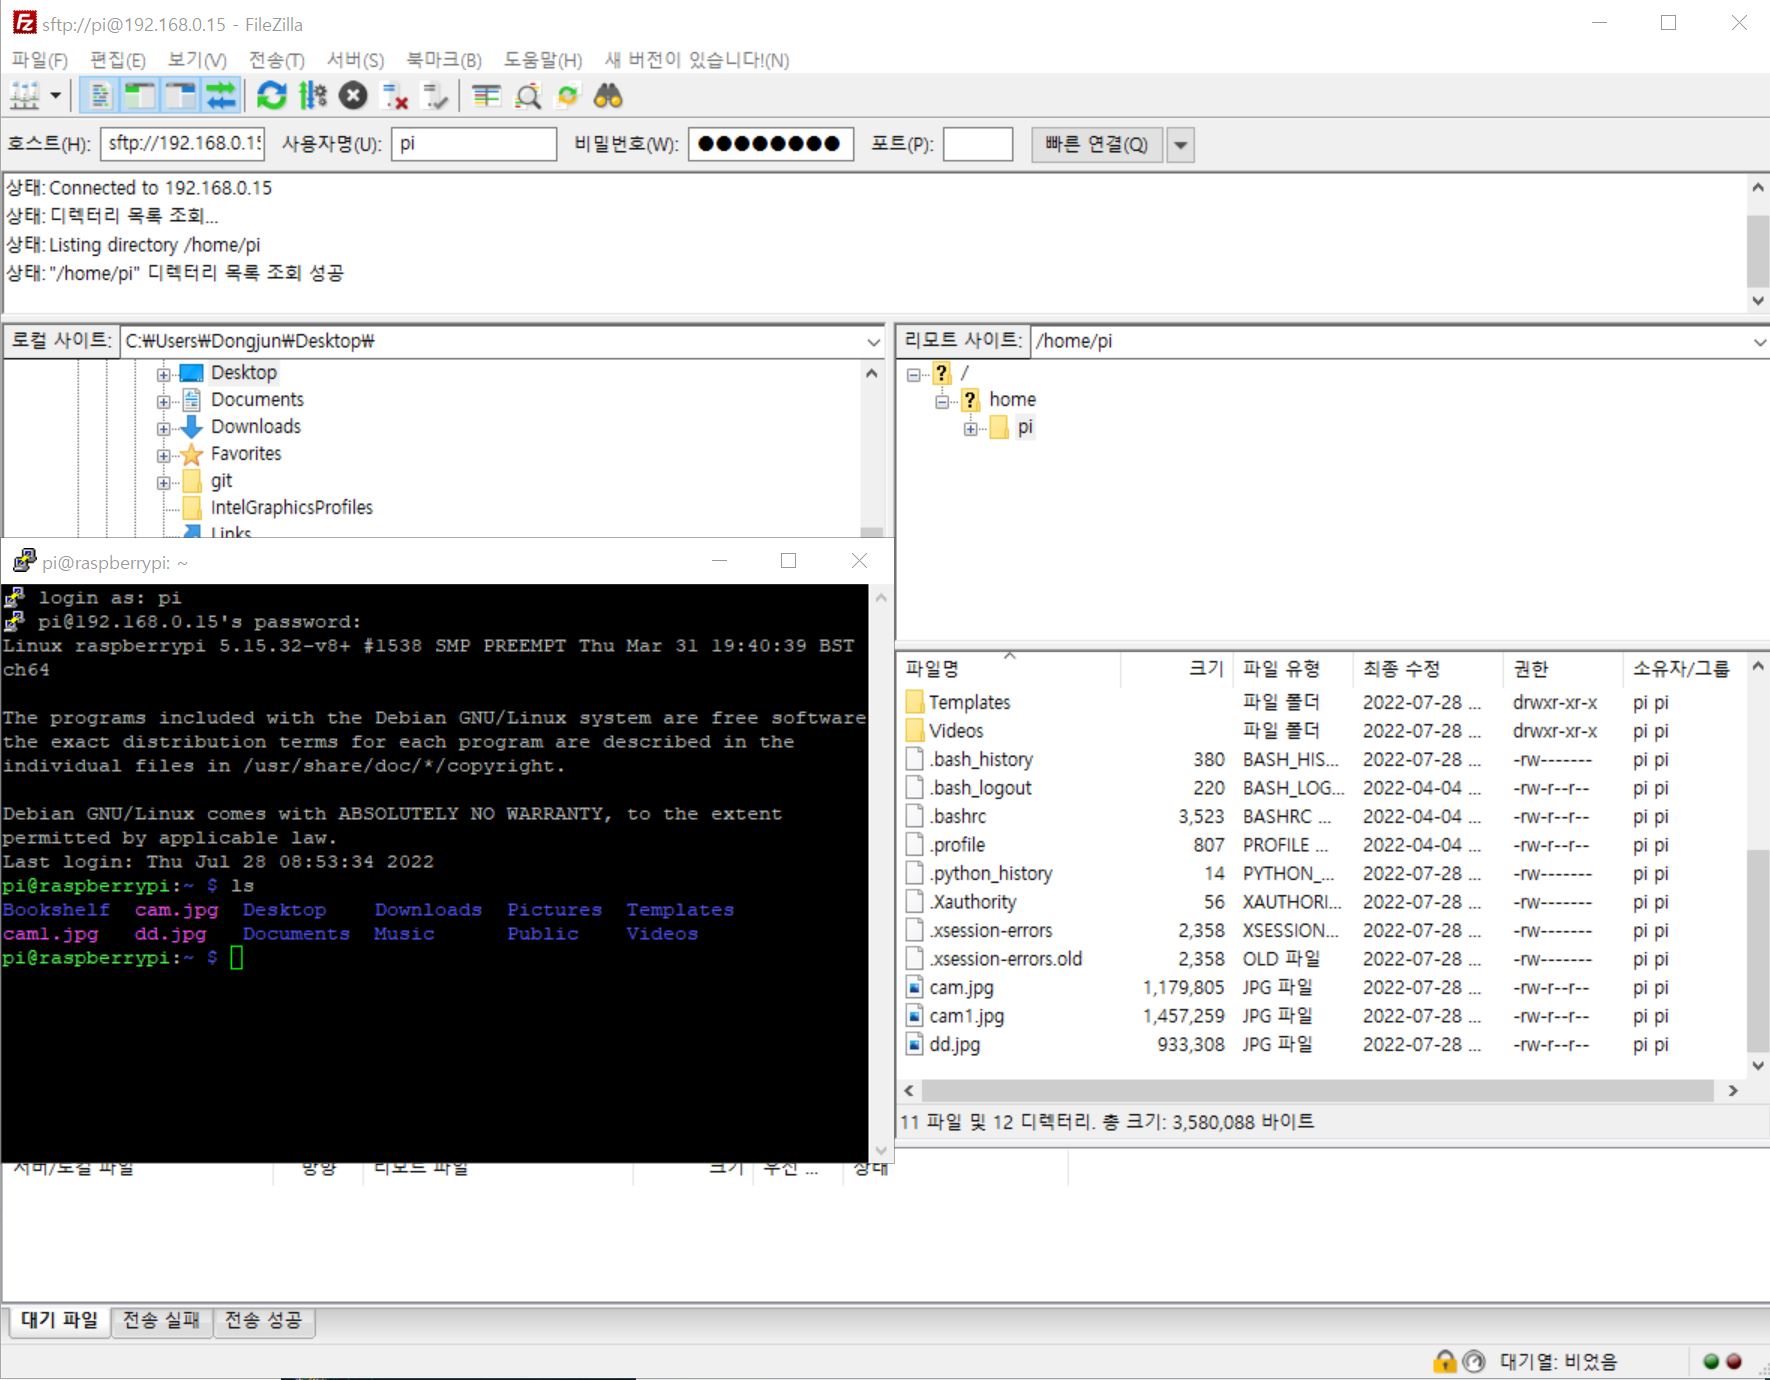Open the Site Manager
The image size is (1770, 1380).
pos(24,96)
